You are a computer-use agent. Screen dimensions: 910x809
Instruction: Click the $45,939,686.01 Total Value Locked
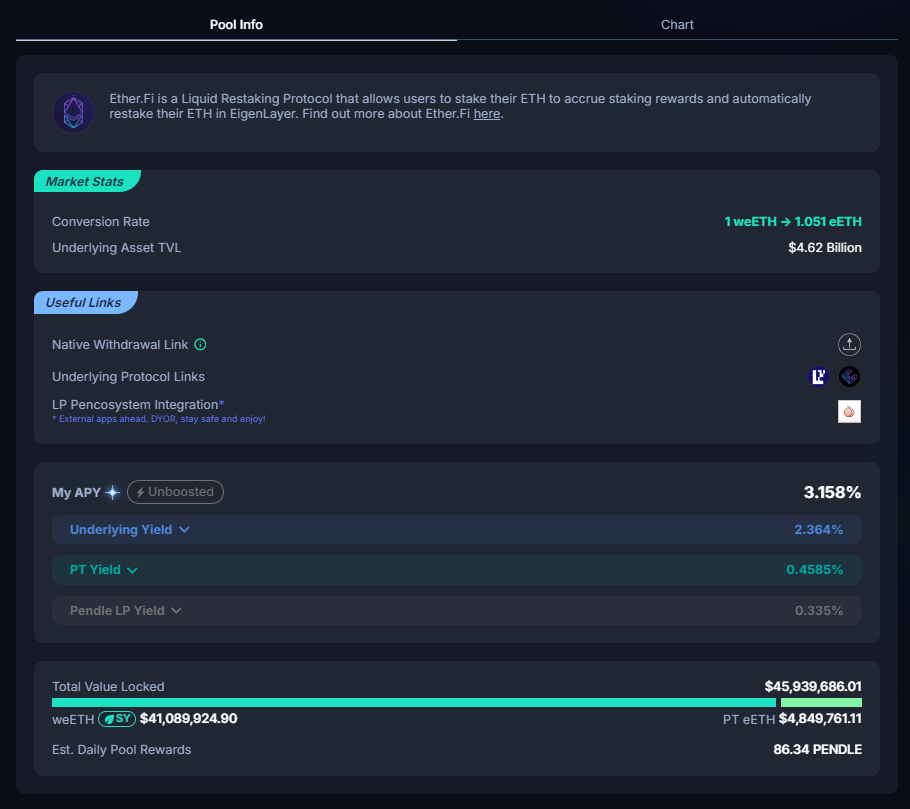[x=813, y=687]
